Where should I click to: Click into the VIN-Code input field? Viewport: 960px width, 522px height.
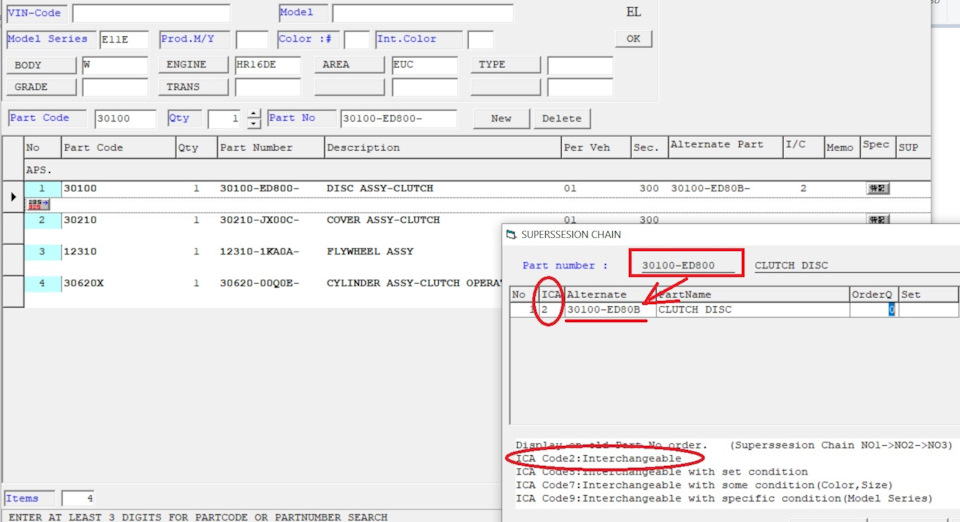point(150,14)
